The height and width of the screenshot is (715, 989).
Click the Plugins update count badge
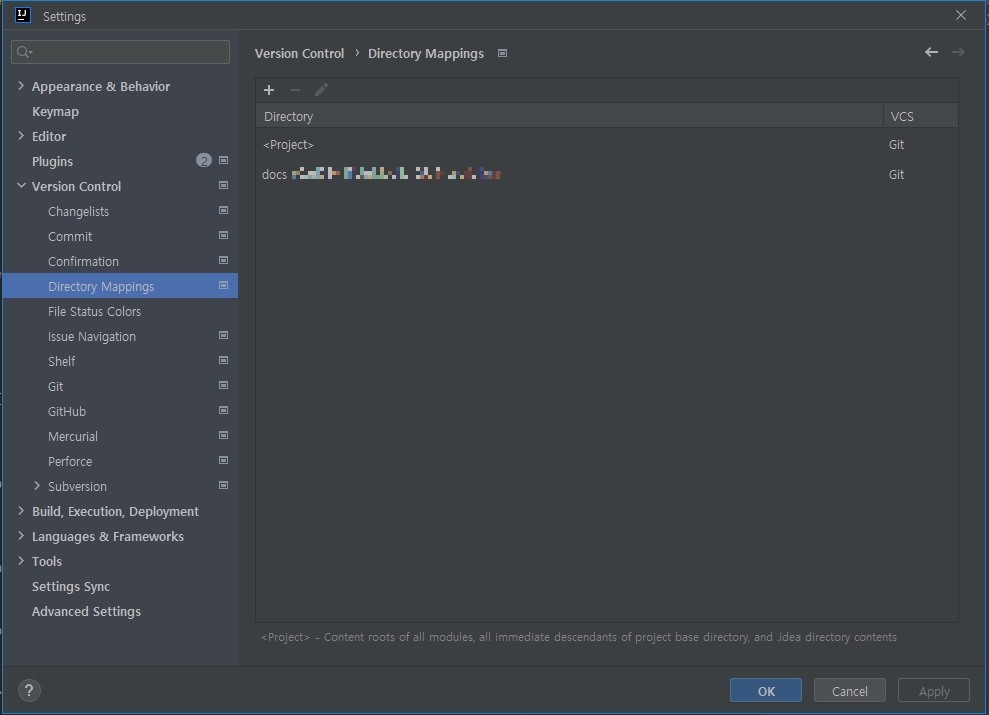point(204,161)
